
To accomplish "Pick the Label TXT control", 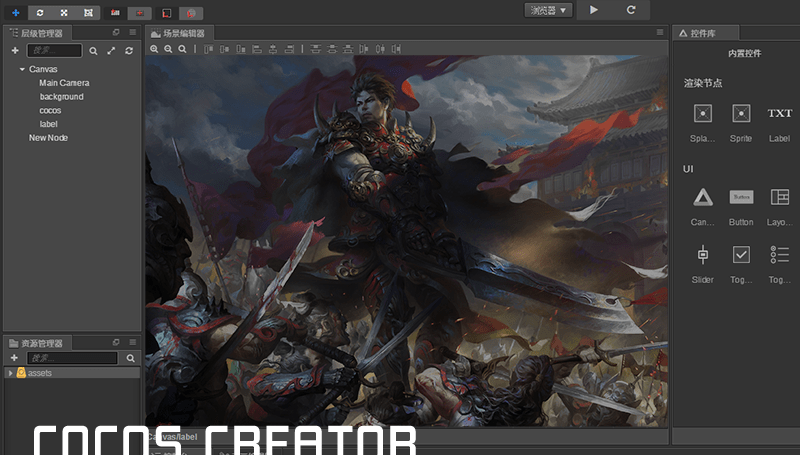I will click(780, 113).
